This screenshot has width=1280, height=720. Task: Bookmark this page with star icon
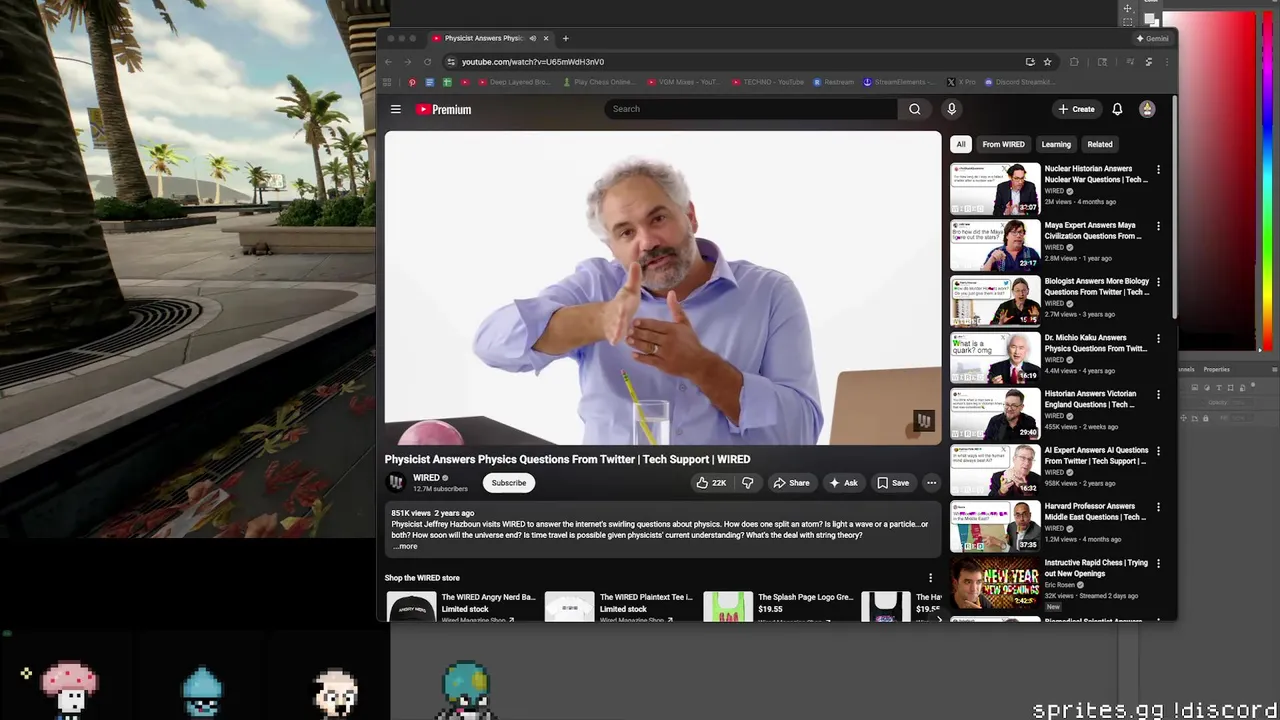pos(1047,62)
